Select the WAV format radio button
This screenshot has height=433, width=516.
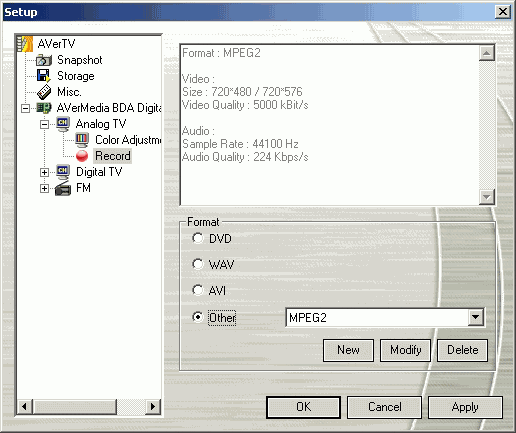pos(198,264)
